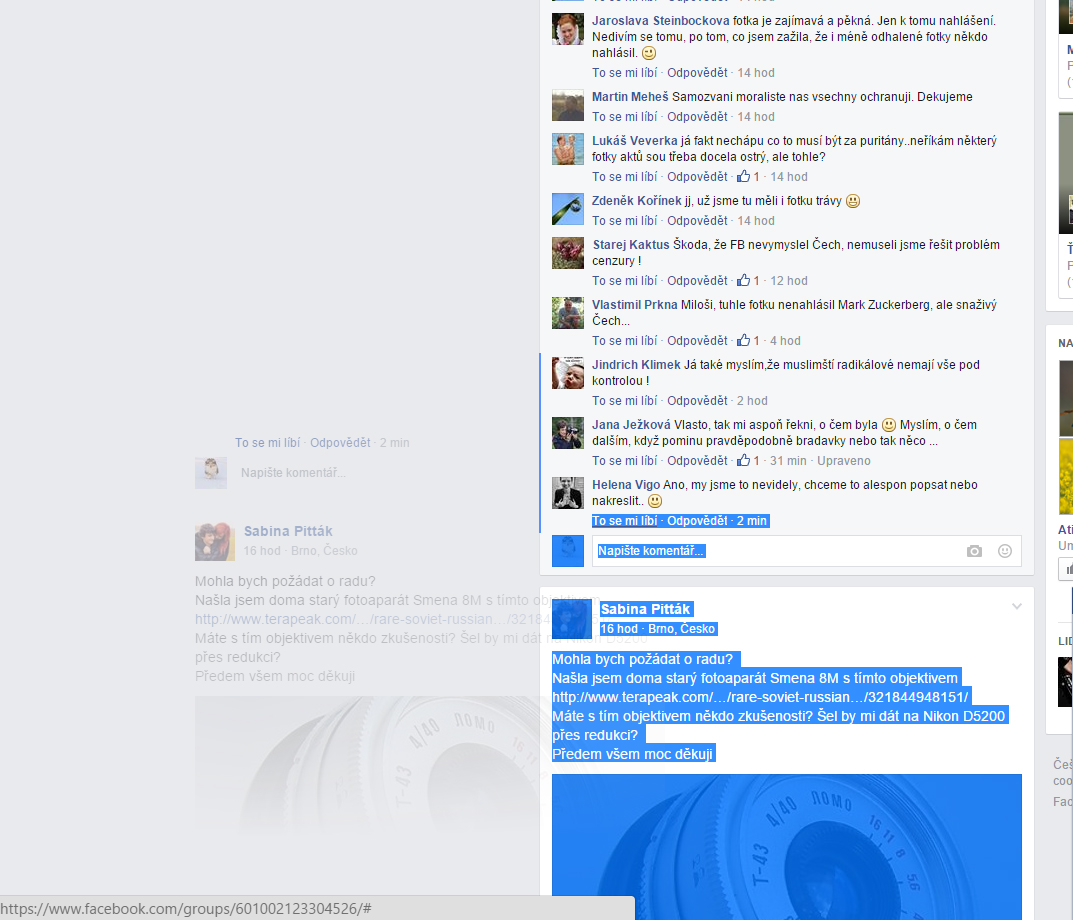
Task: Open '2 min' timestamp on Helena Vigo's comment
Action: (752, 521)
